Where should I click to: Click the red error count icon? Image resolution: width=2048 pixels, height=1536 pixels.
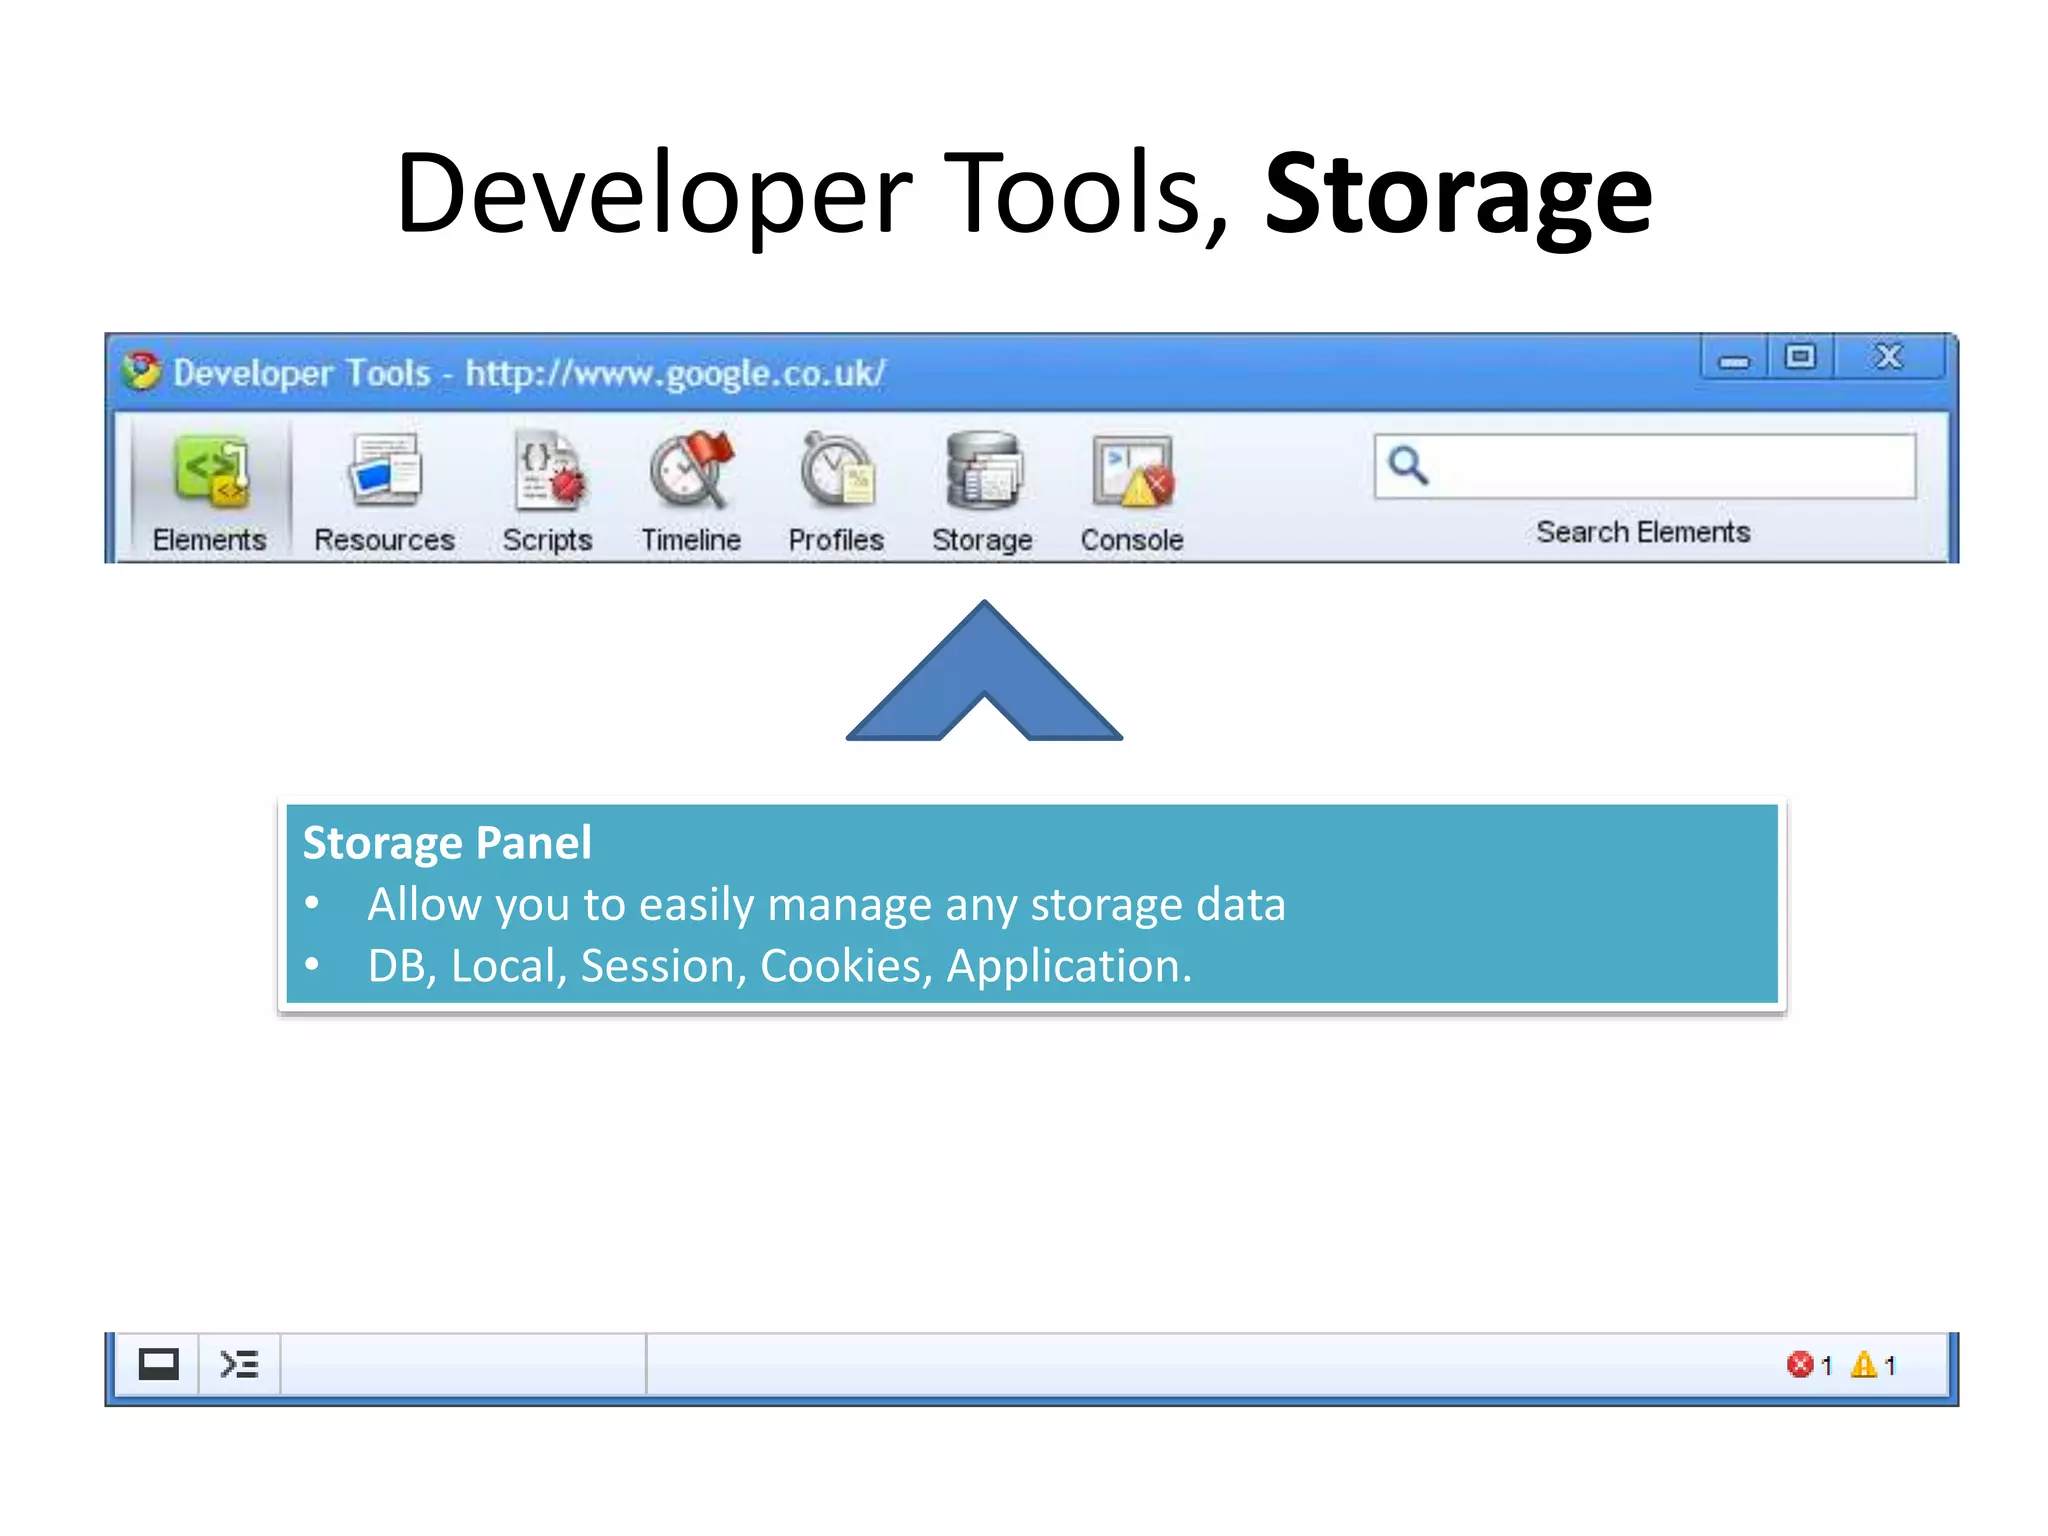tap(1800, 1364)
